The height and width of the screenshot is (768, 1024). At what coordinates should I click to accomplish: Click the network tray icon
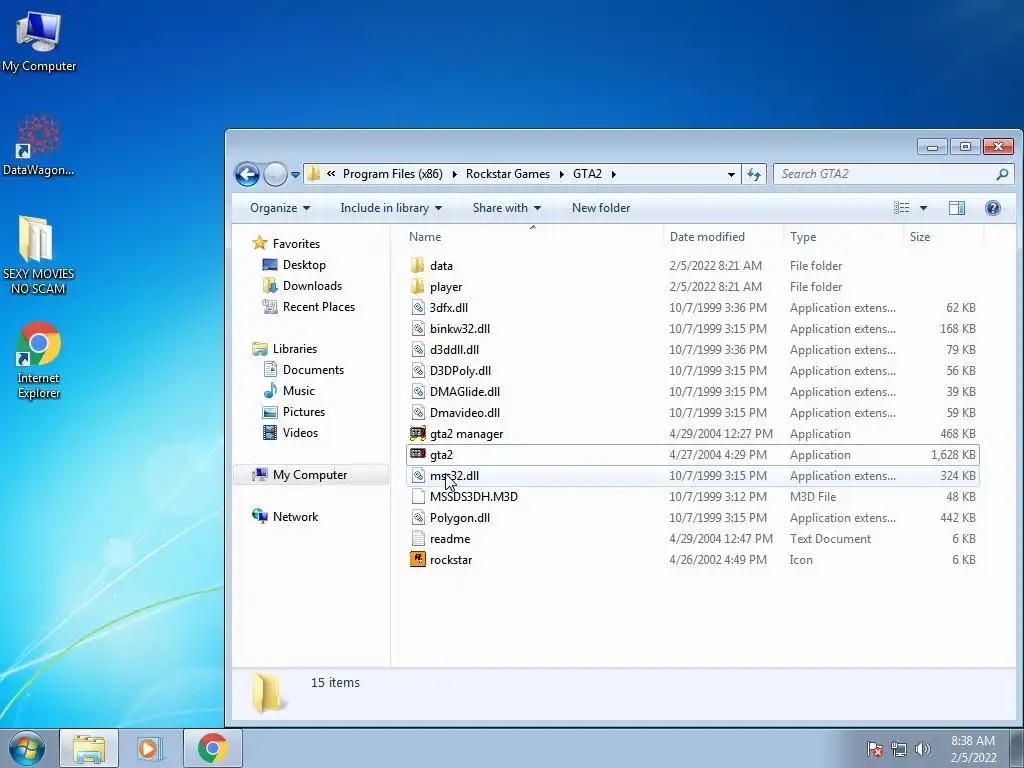[899, 749]
